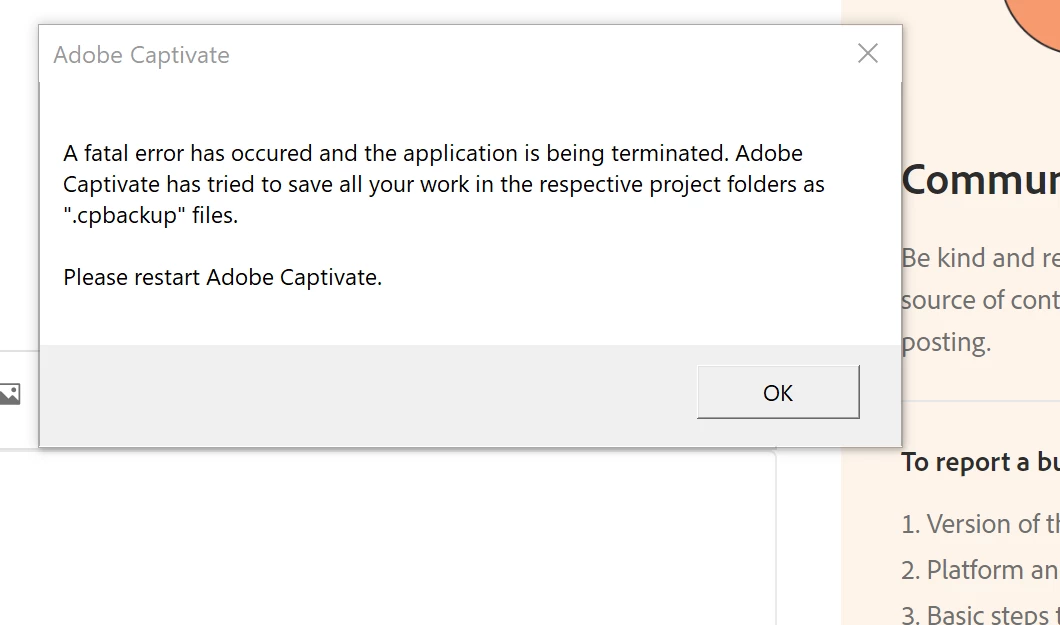Click the Adobe Captivate dialog title

(x=141, y=55)
